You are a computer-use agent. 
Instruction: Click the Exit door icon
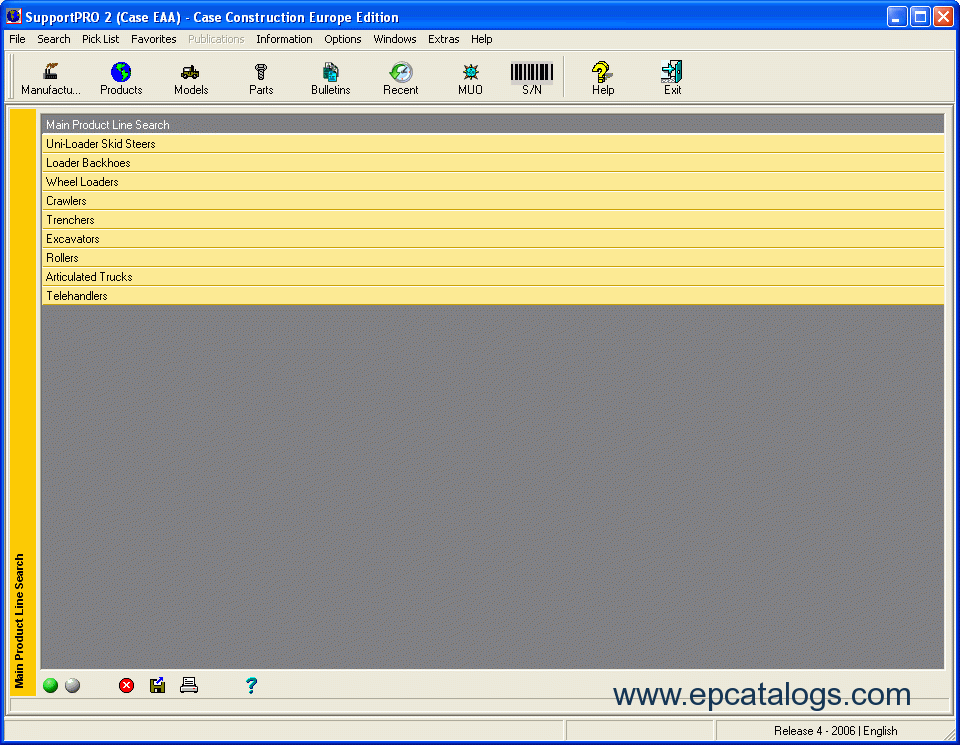point(672,78)
